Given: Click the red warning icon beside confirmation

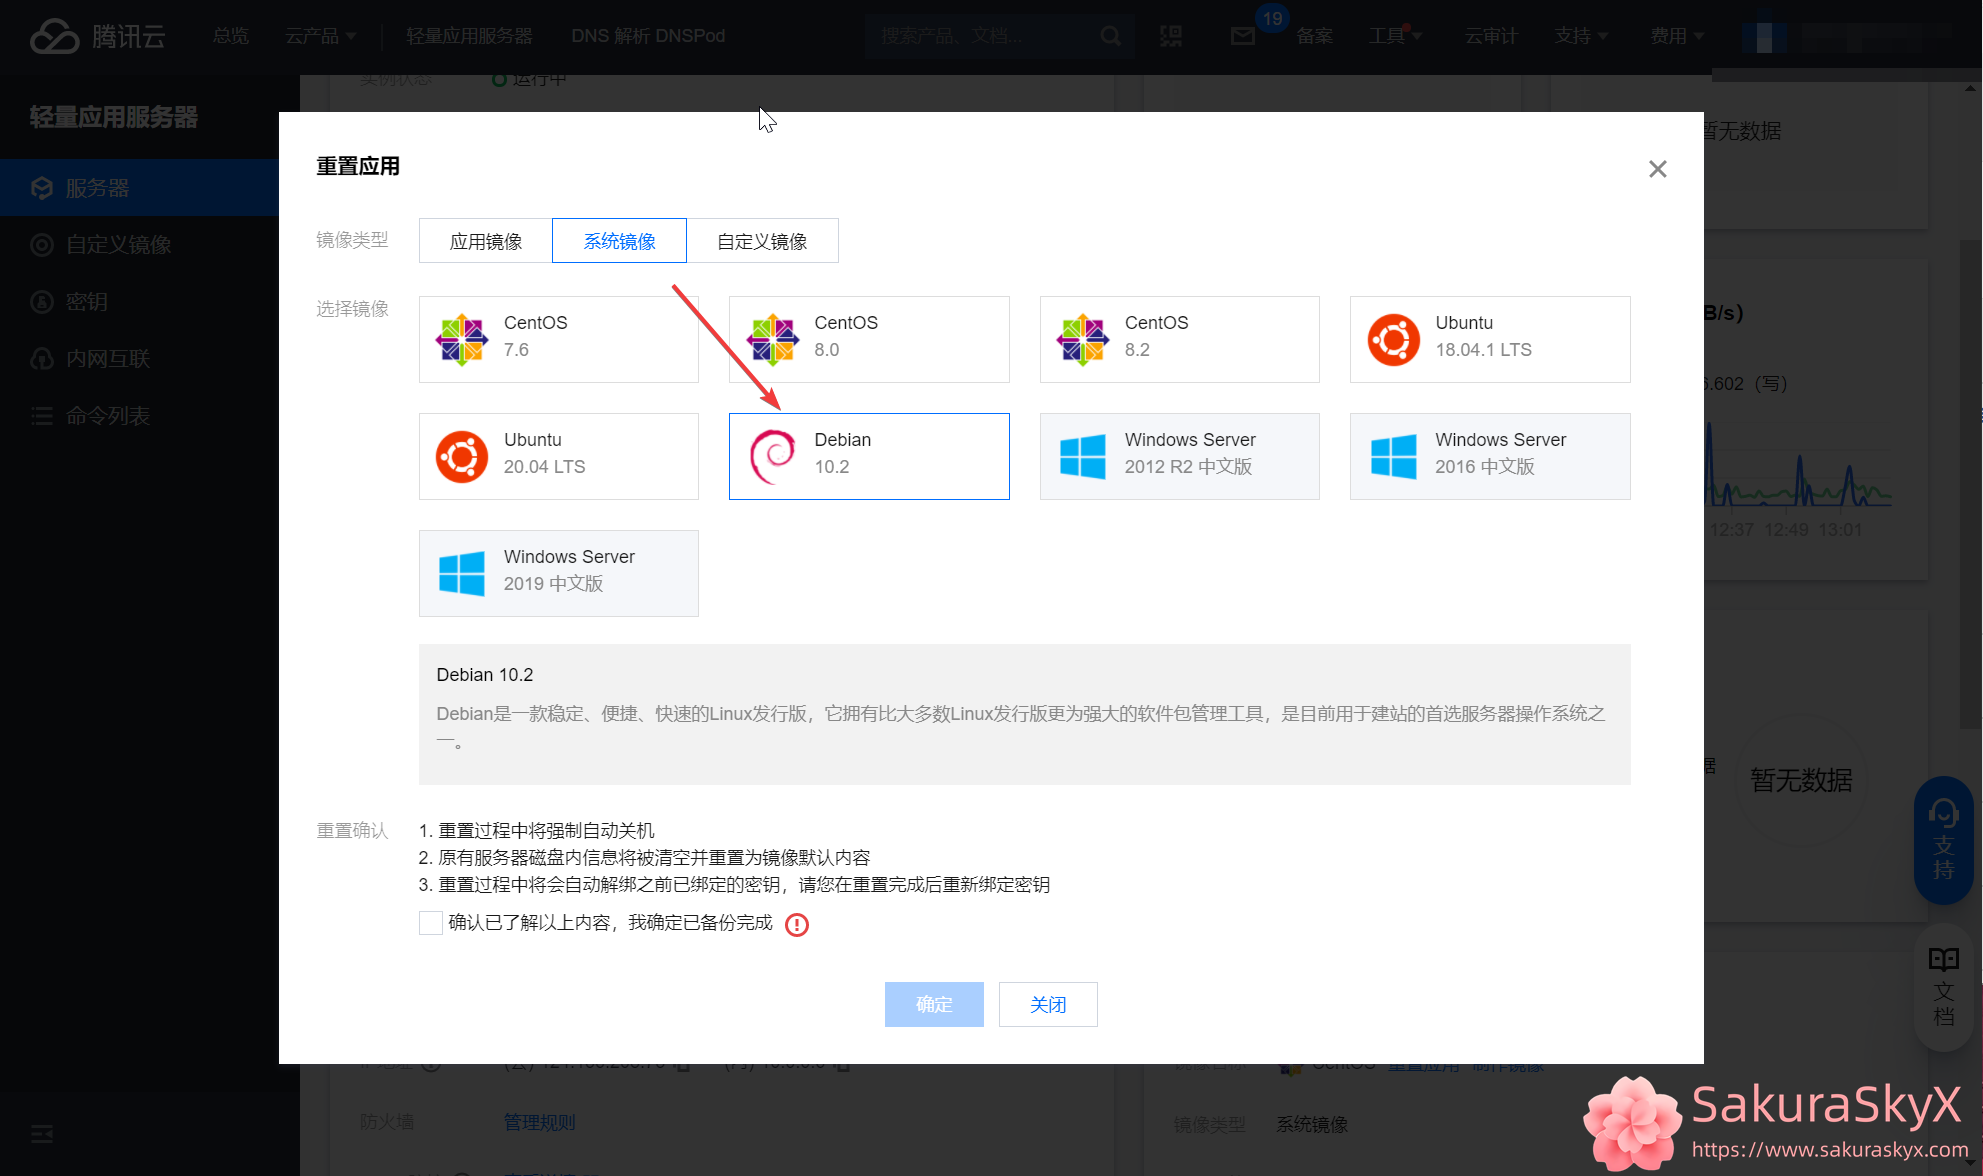Looking at the screenshot, I should click(x=797, y=924).
